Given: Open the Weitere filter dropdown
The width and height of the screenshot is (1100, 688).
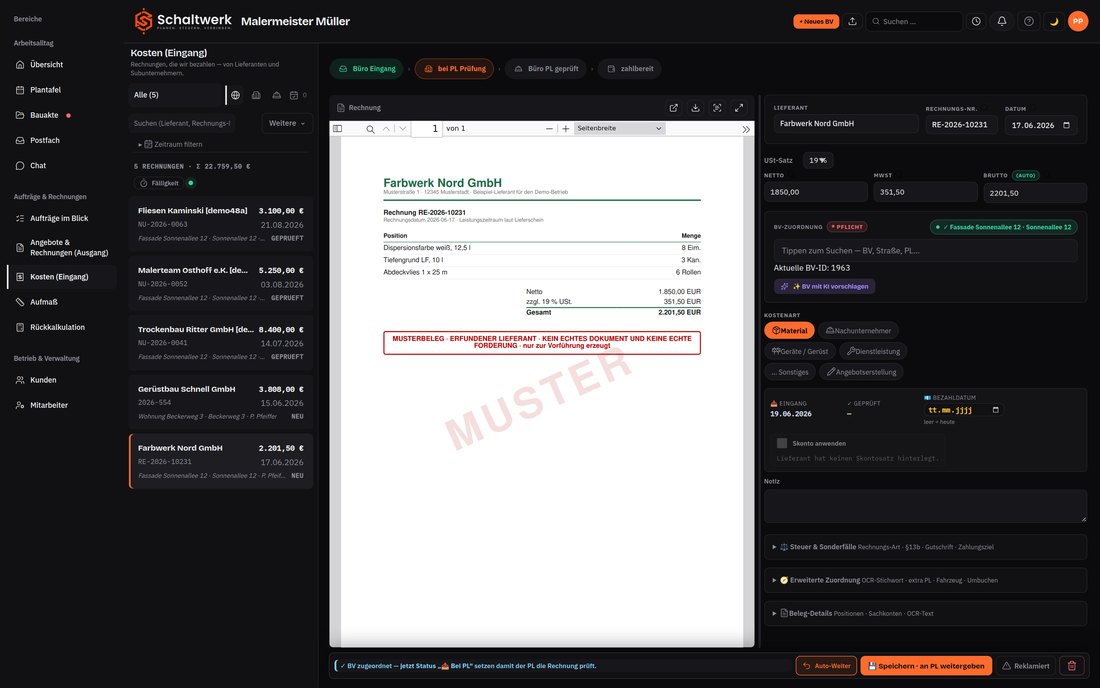Looking at the screenshot, I should click(287, 123).
